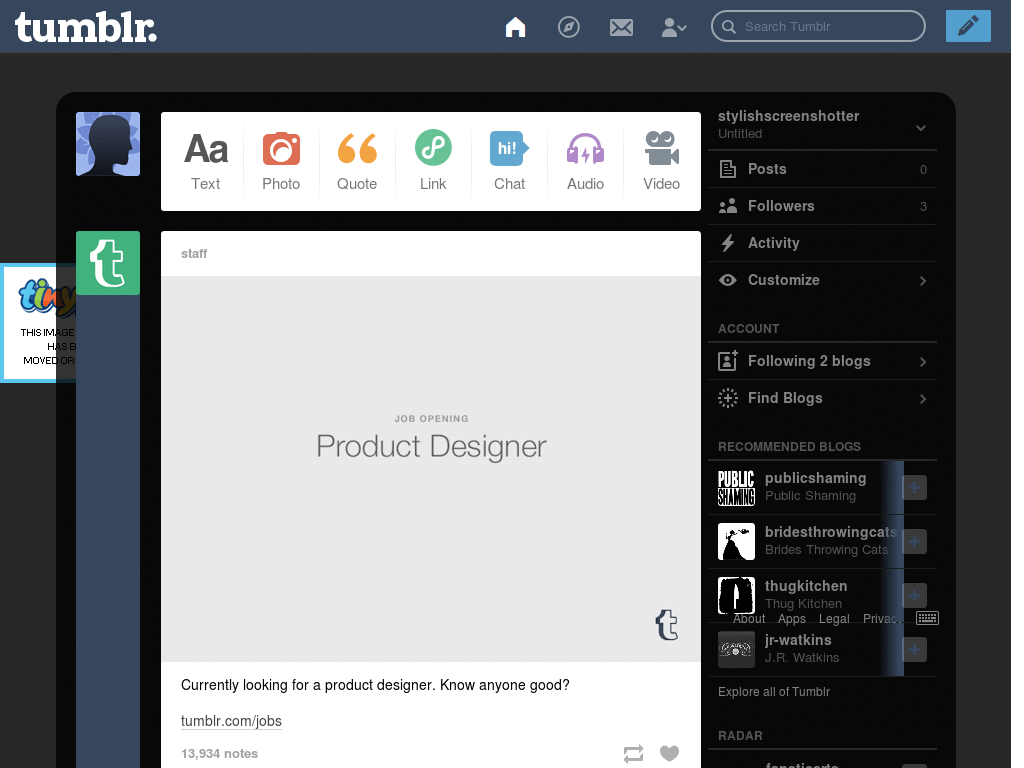Follow publicshaming with plus button
Viewport: 1024px width, 768px height.
[914, 487]
